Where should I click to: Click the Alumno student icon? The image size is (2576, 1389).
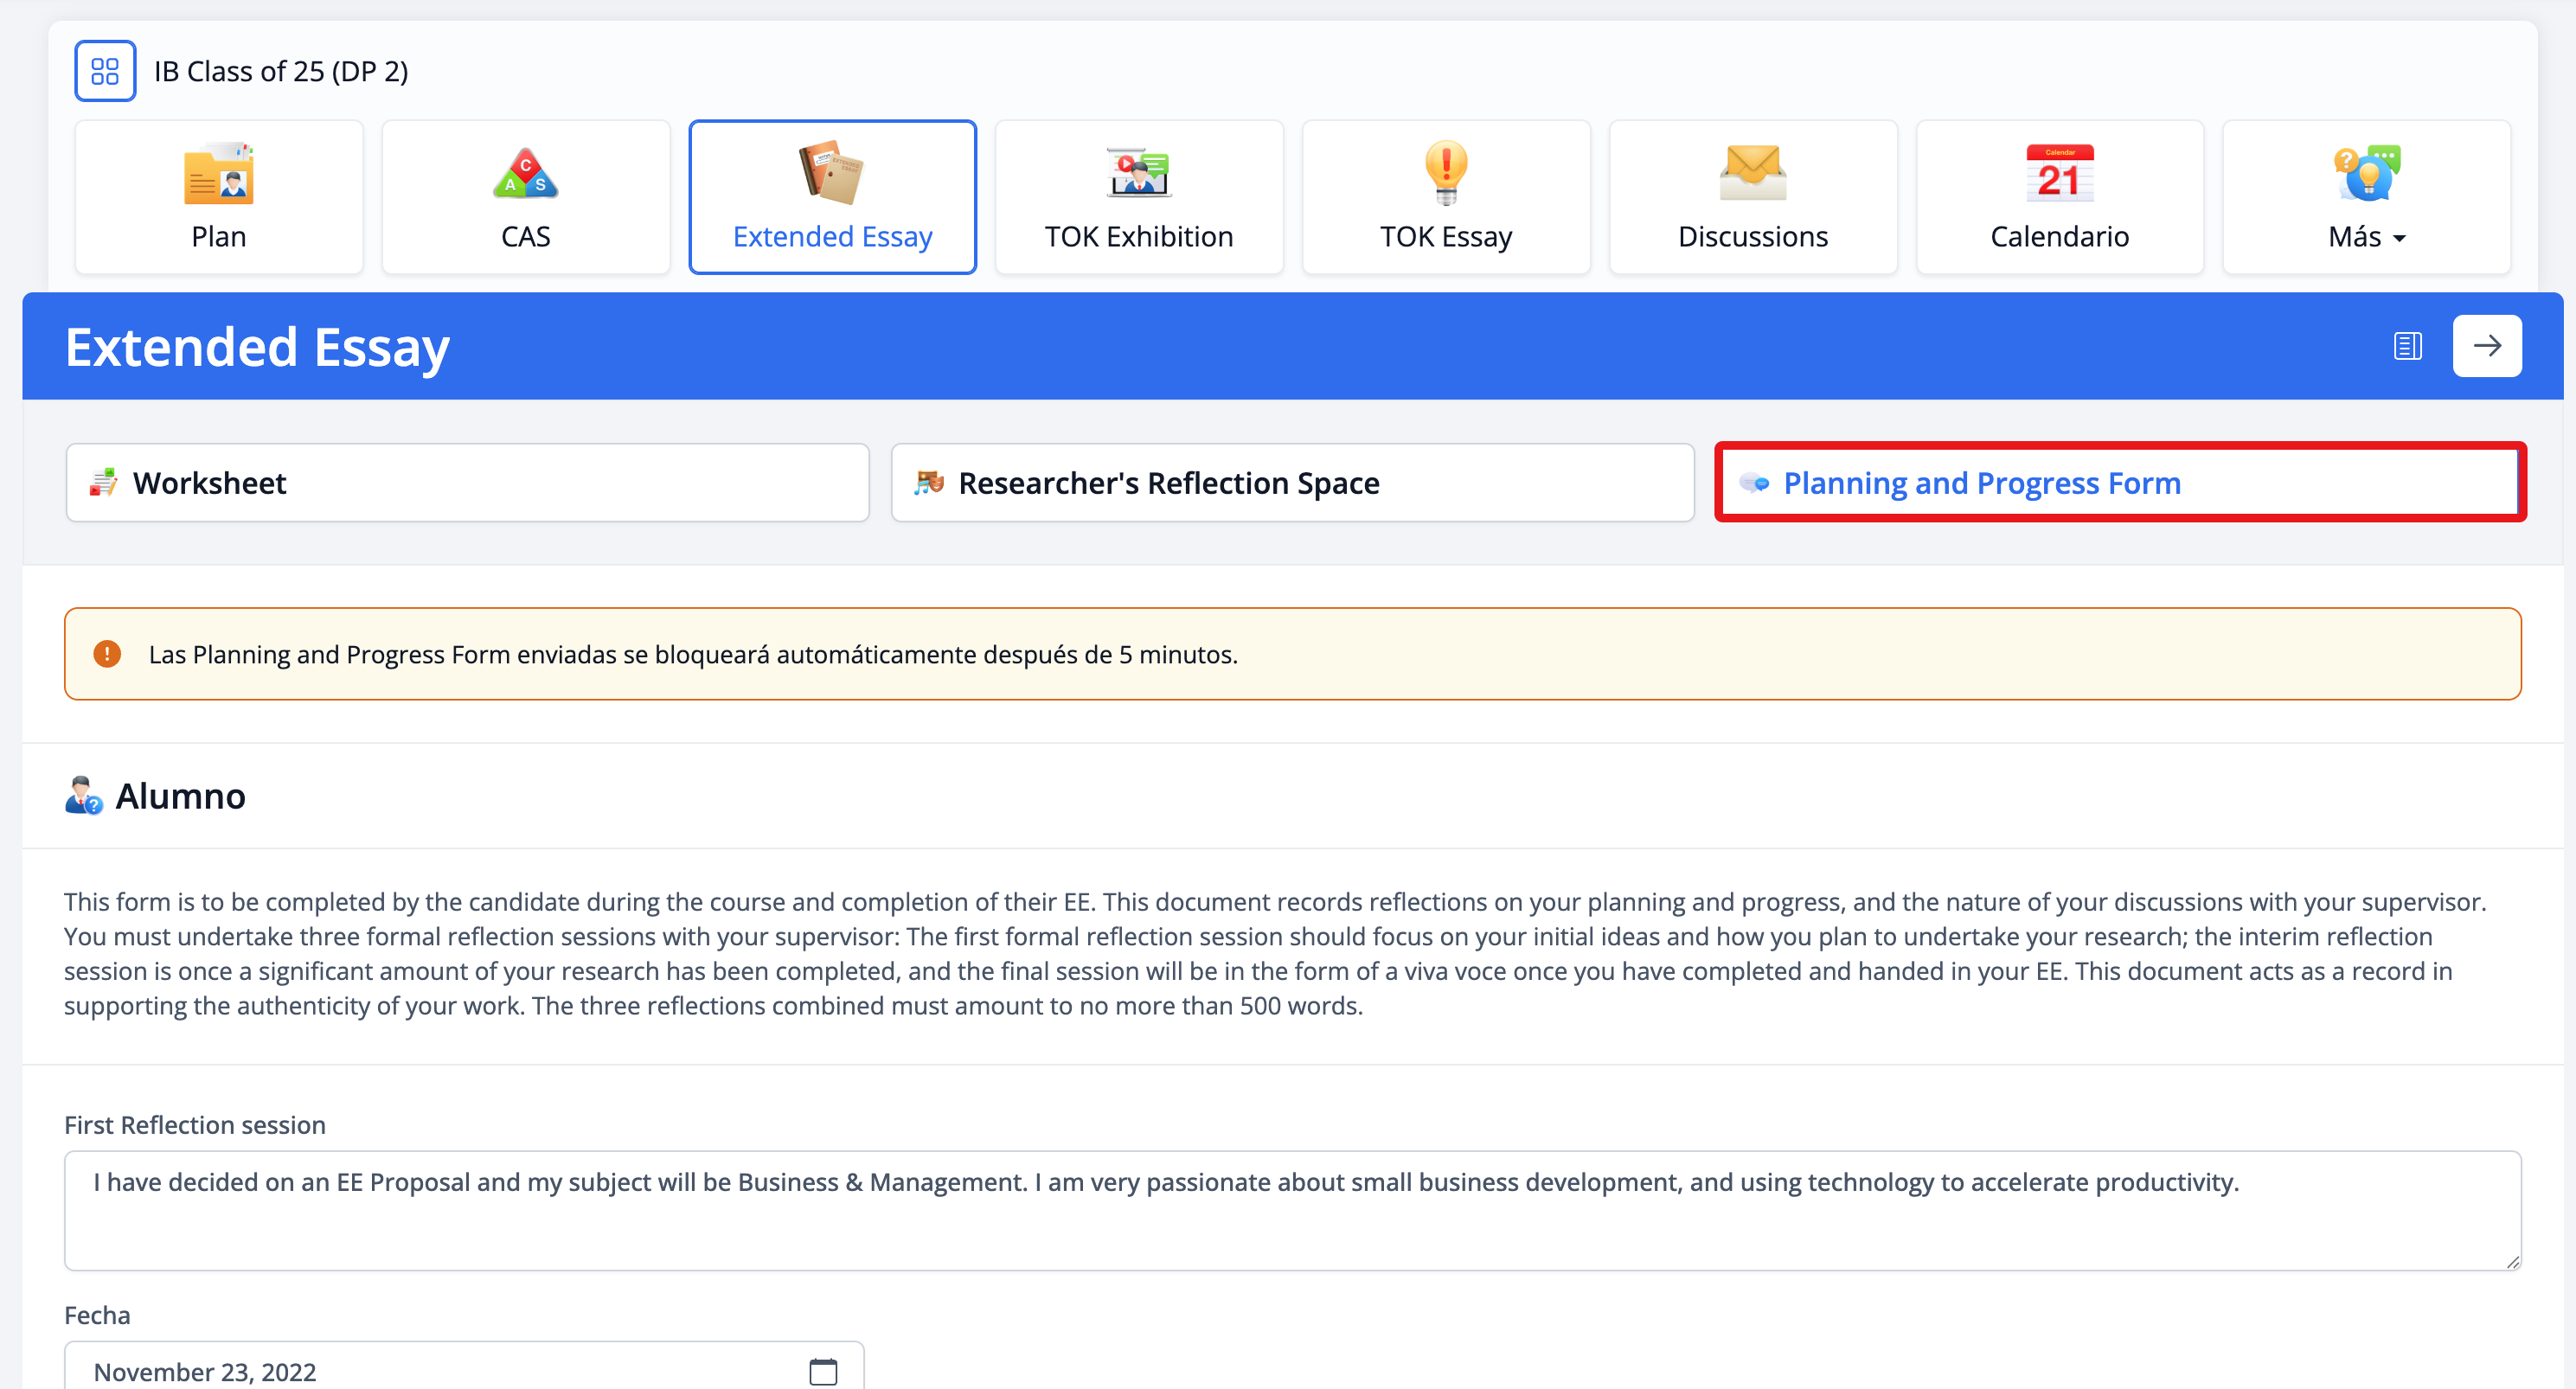[84, 796]
